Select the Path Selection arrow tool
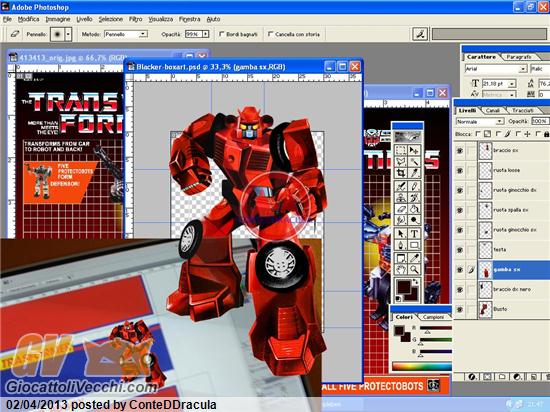The image size is (550, 412). point(401,234)
